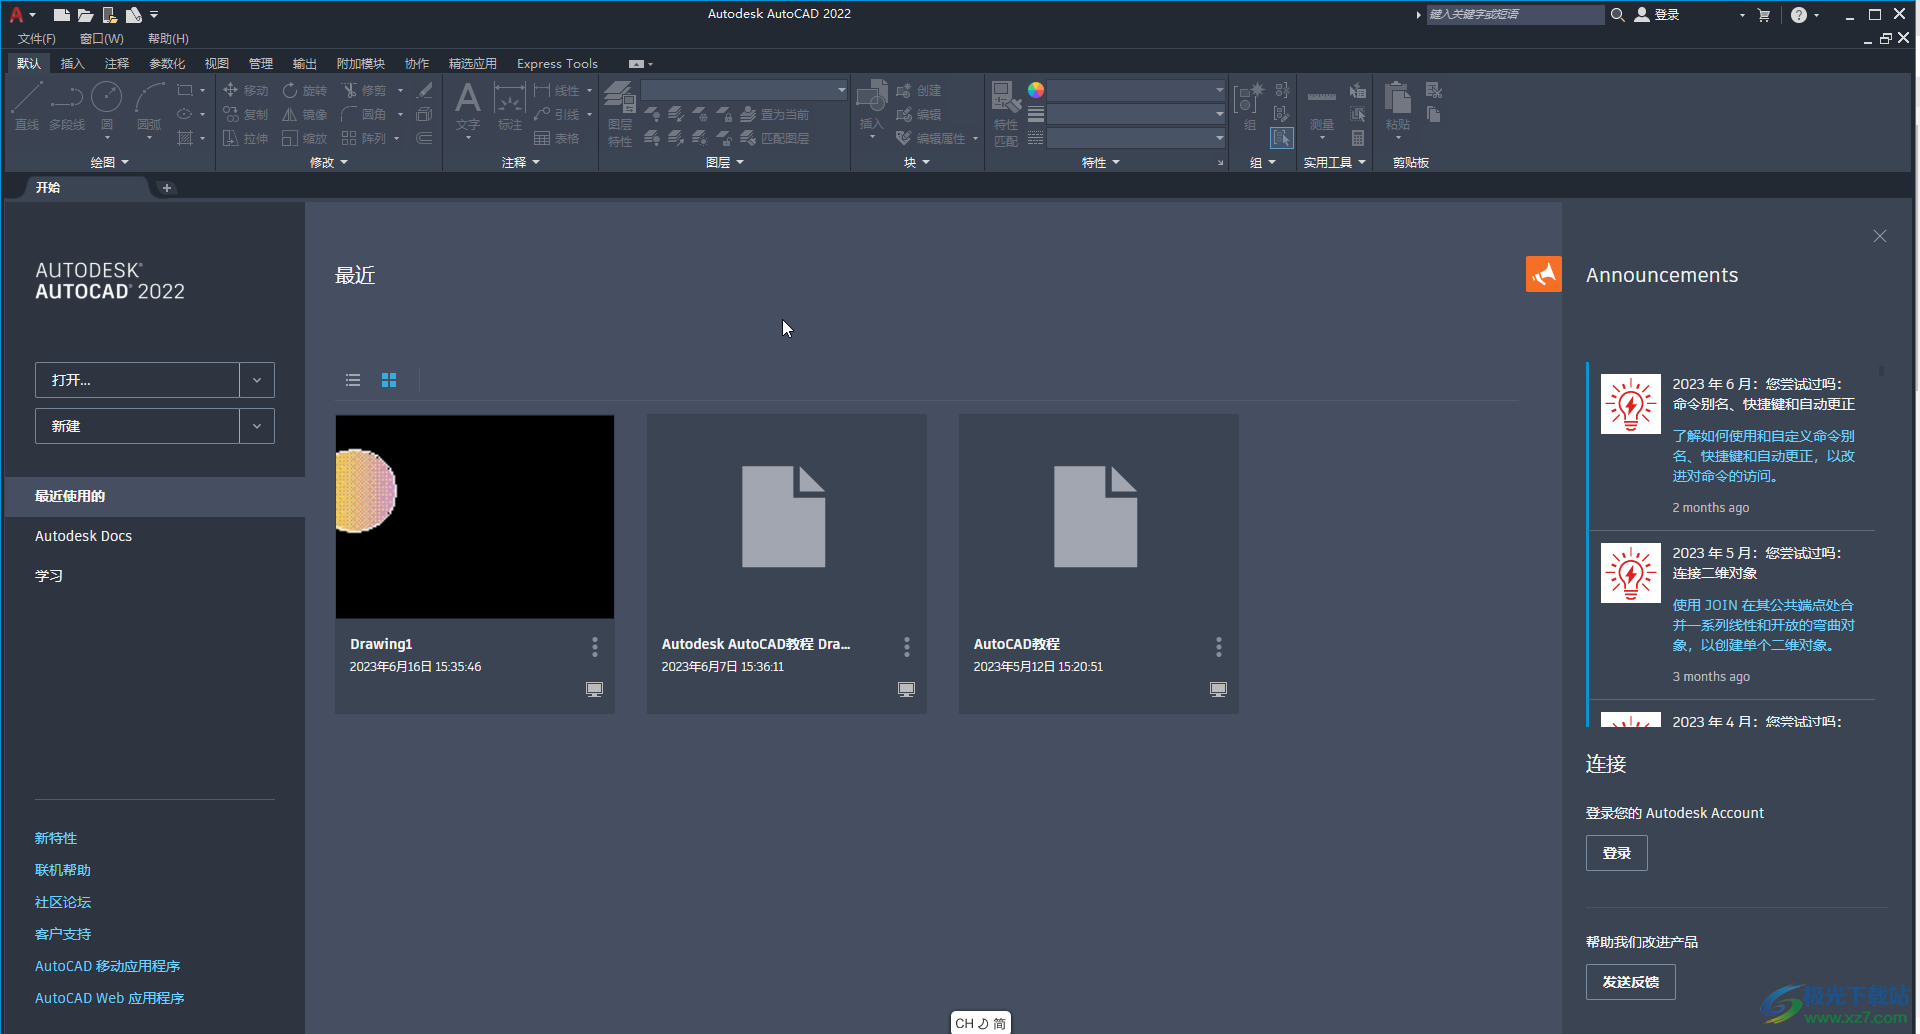Expand the Block (块) panel
The width and height of the screenshot is (1920, 1034).
pyautogui.click(x=917, y=162)
